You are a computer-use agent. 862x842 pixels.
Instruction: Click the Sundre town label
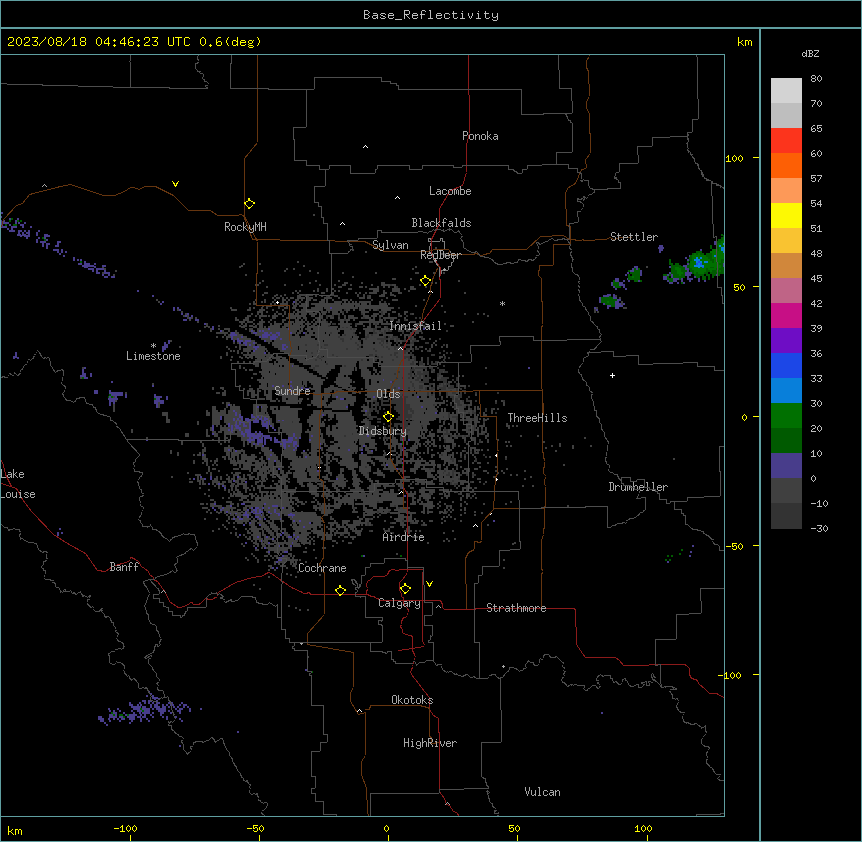(292, 391)
